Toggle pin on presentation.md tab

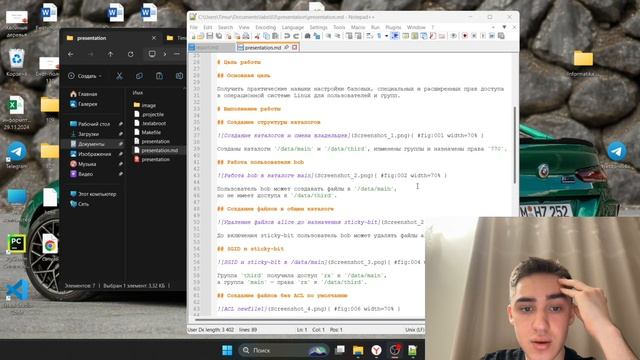[287, 47]
